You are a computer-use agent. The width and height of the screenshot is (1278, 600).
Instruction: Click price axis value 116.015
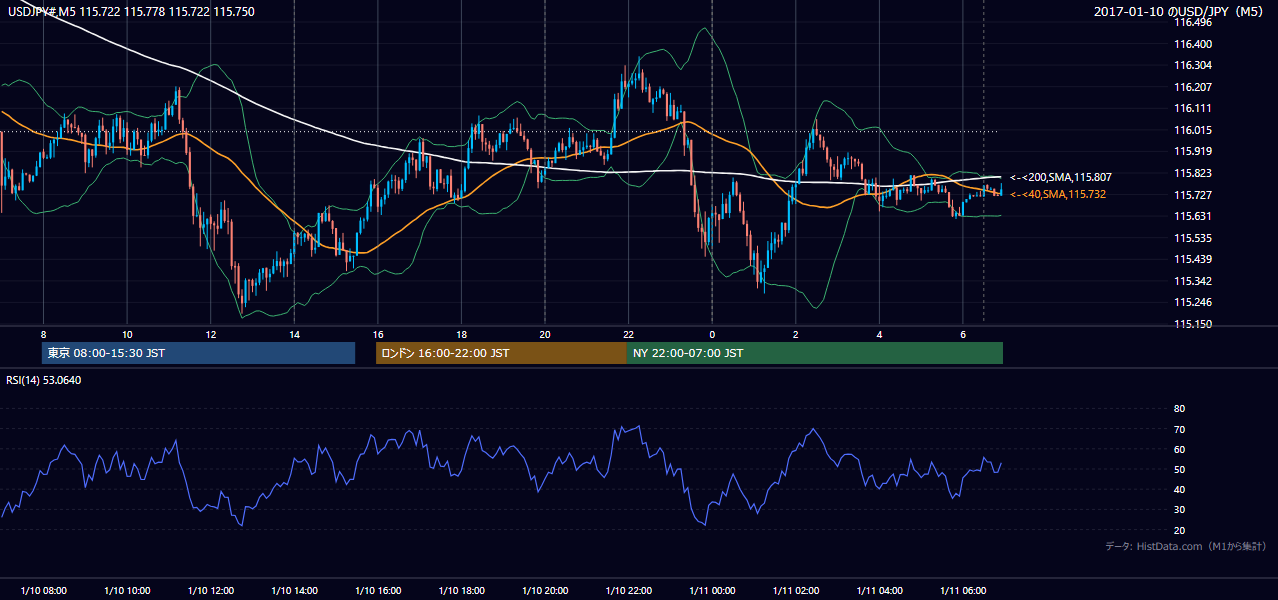click(1192, 130)
